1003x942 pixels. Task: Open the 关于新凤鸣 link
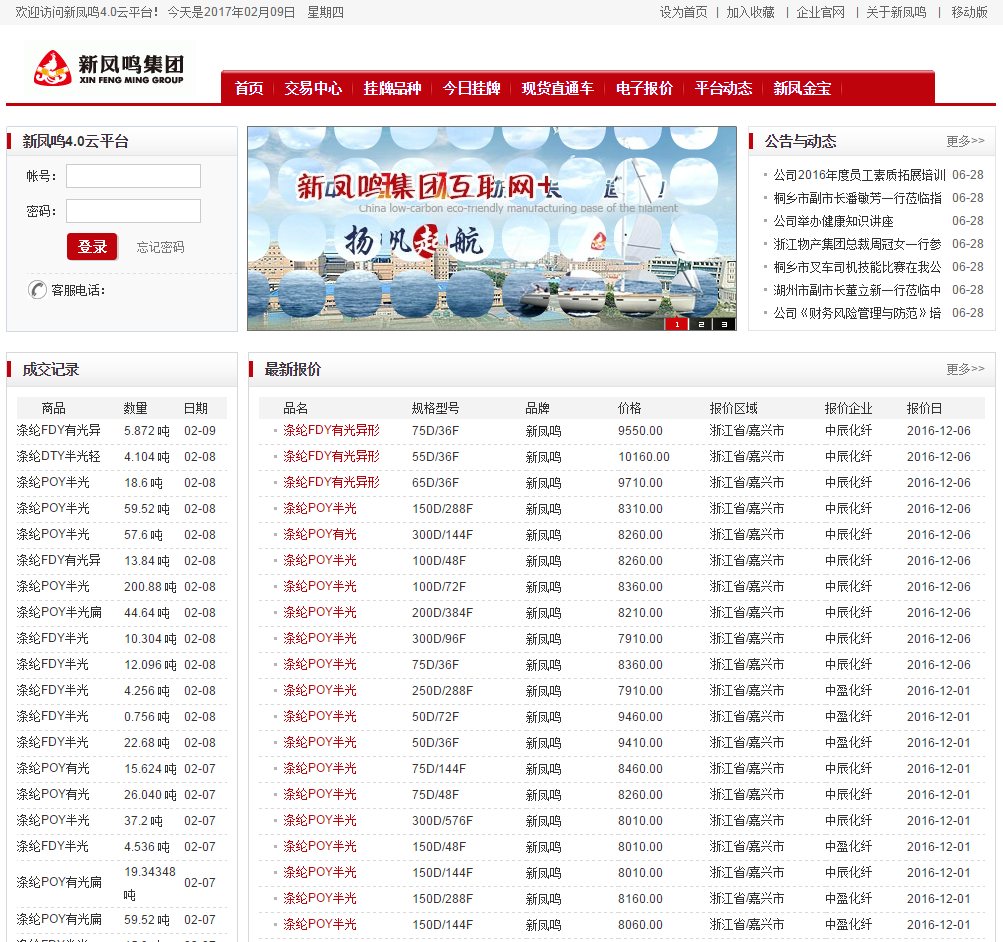tap(896, 12)
